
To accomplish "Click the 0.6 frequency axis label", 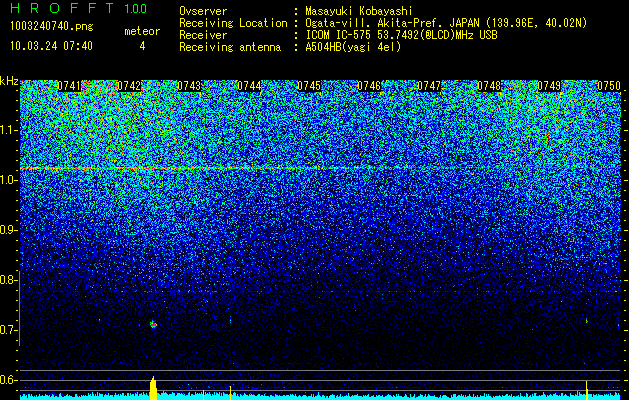I will [x=7, y=380].
